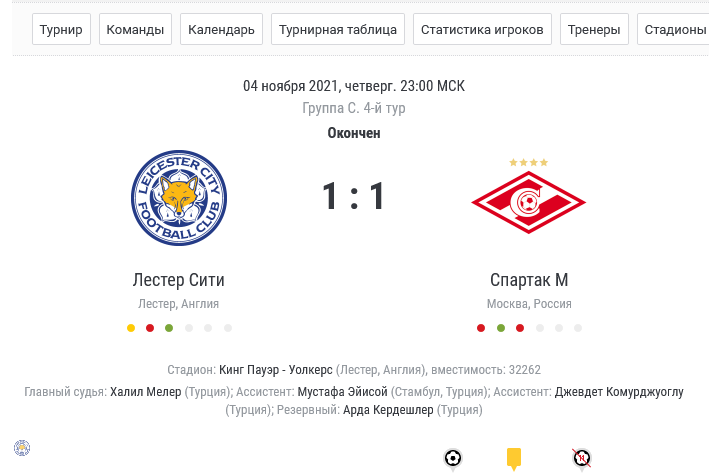Open referee Халил Мелер's profile link

146,392
